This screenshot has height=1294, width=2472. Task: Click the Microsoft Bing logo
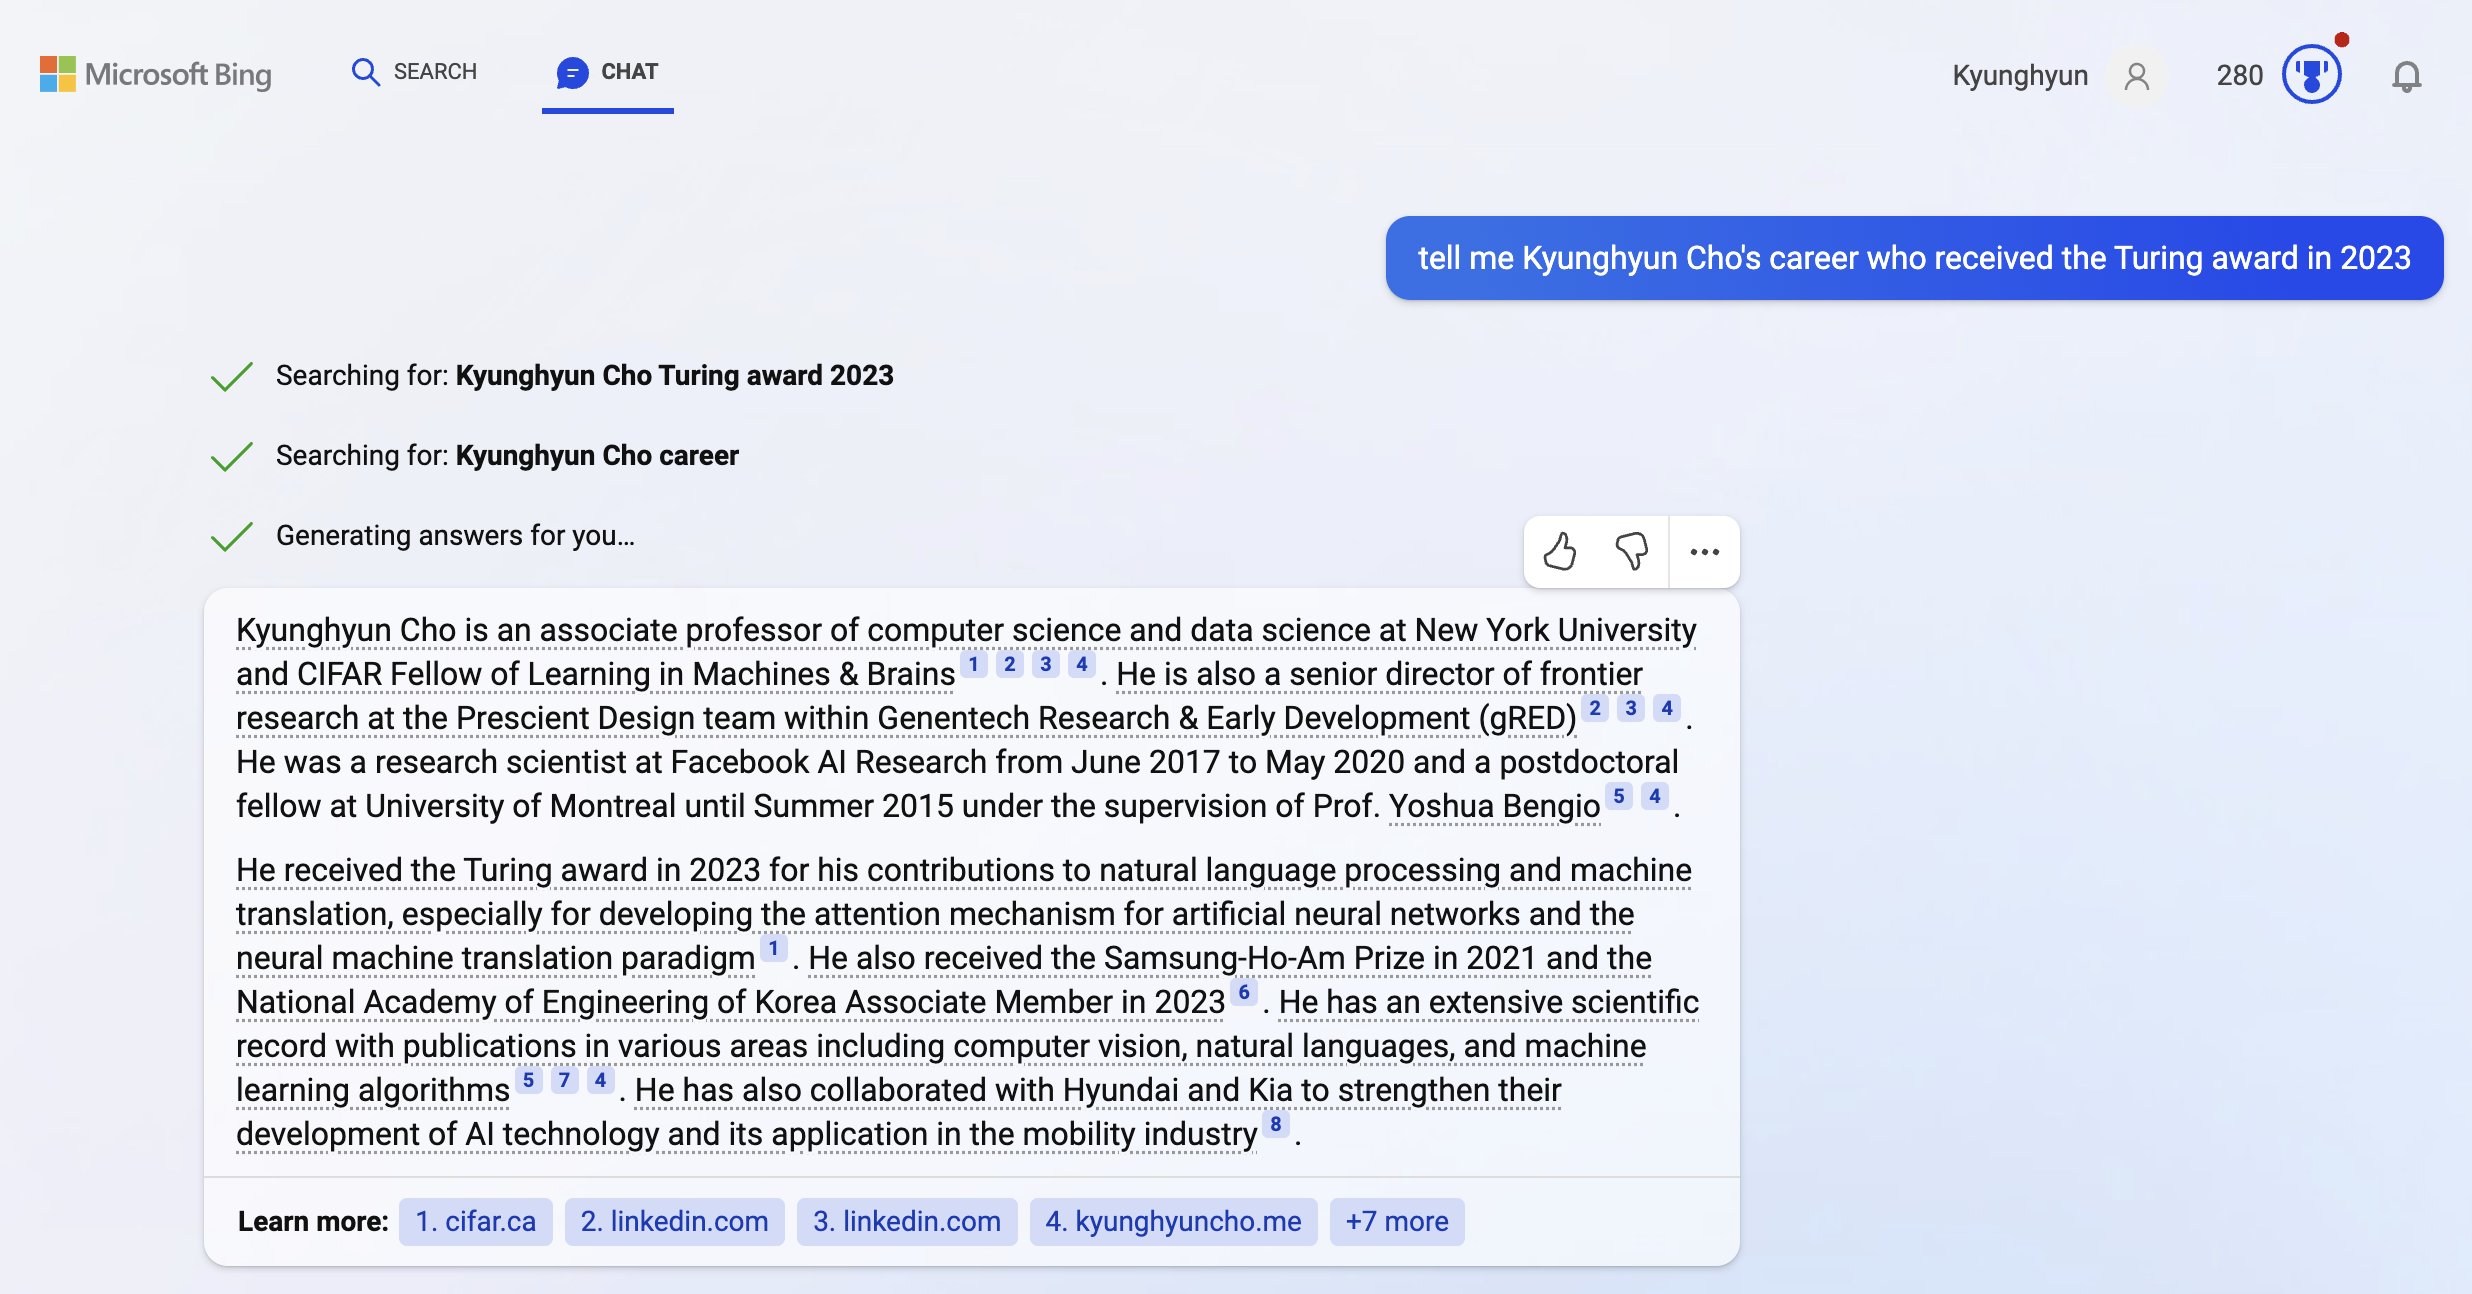click(156, 74)
